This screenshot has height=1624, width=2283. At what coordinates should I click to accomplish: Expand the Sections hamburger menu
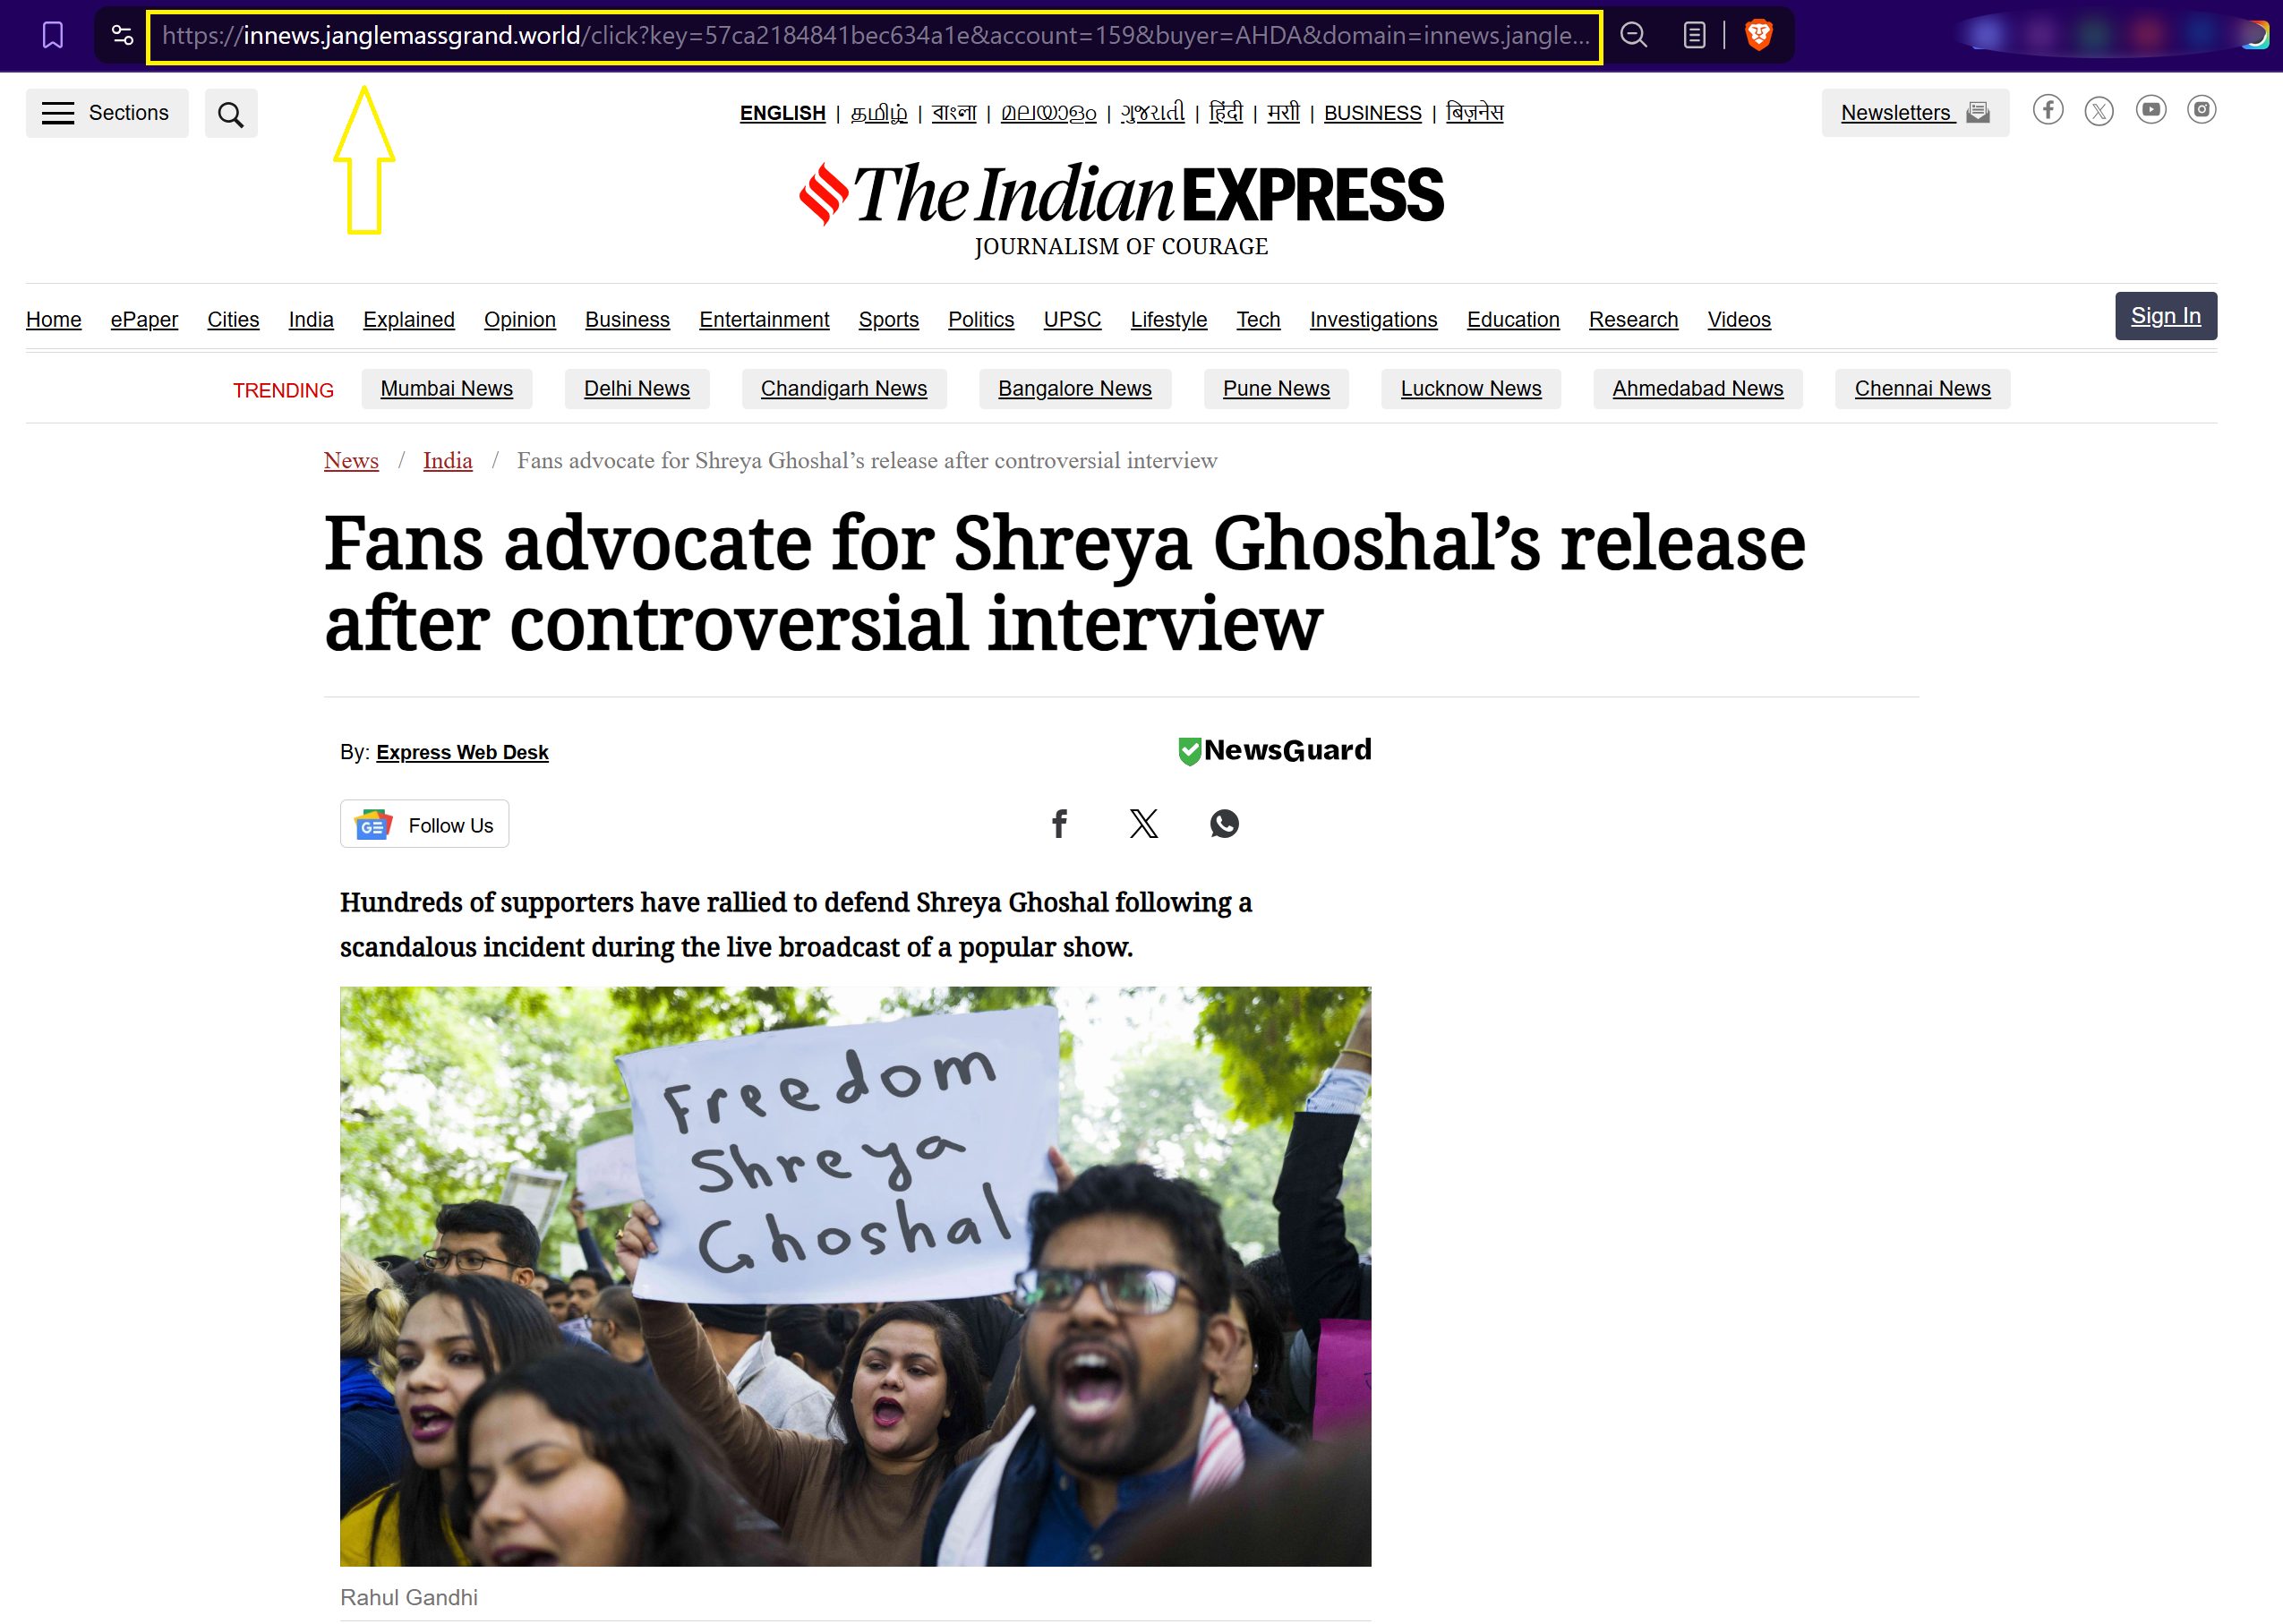click(107, 113)
